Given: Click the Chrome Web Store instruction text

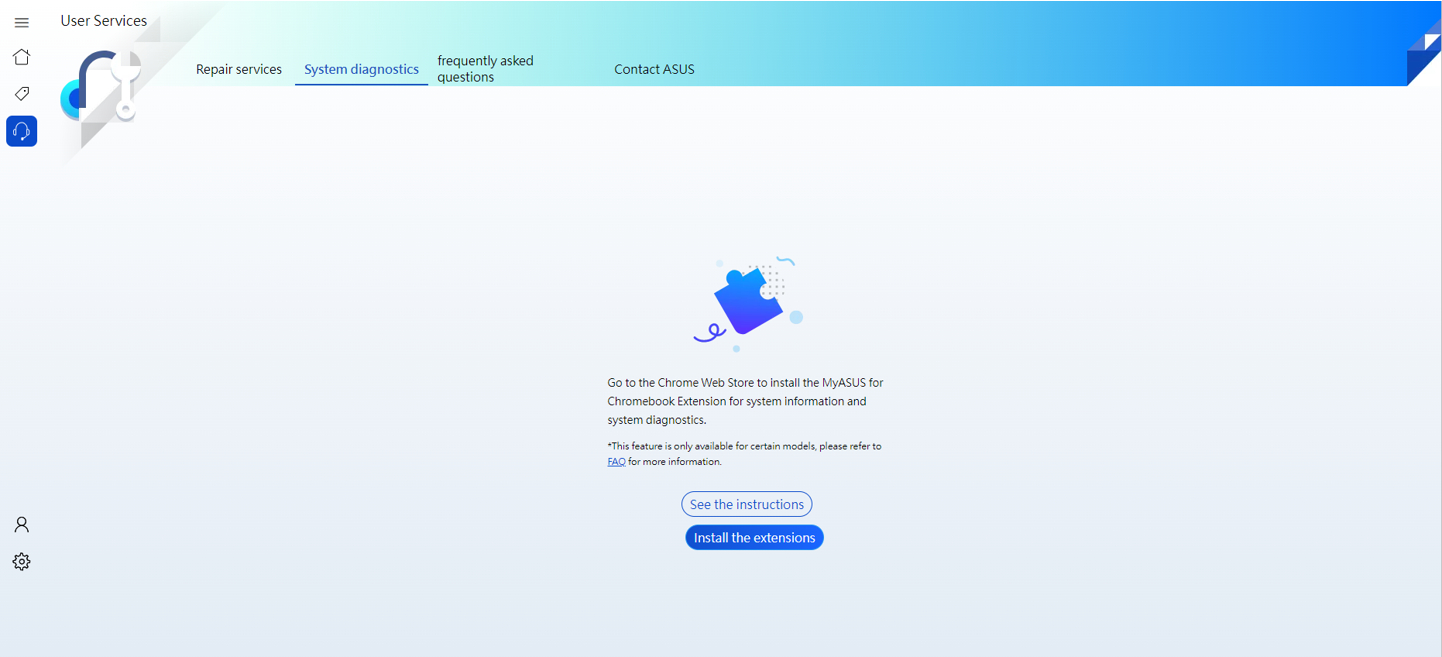Looking at the screenshot, I should [x=745, y=401].
